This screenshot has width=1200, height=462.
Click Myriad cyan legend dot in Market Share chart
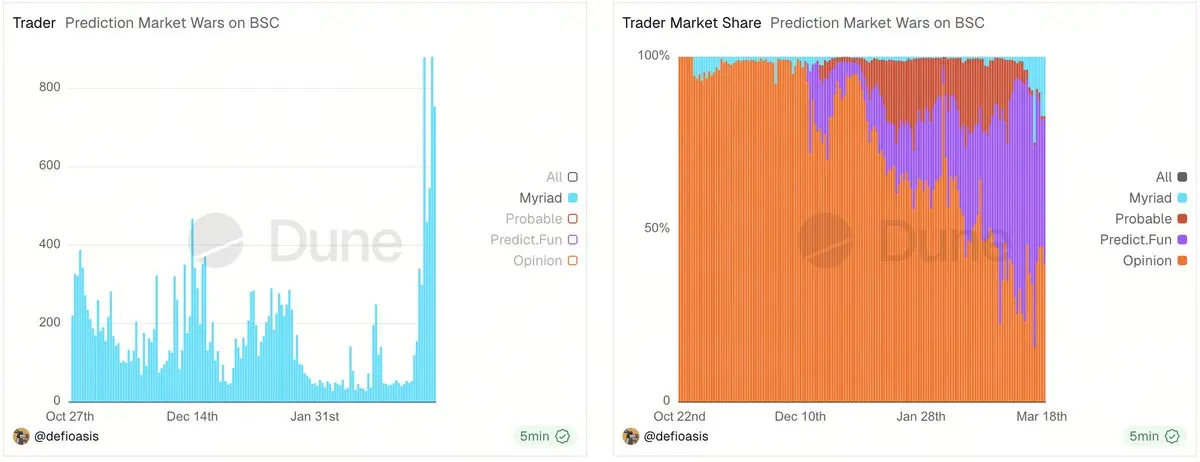click(x=1182, y=198)
